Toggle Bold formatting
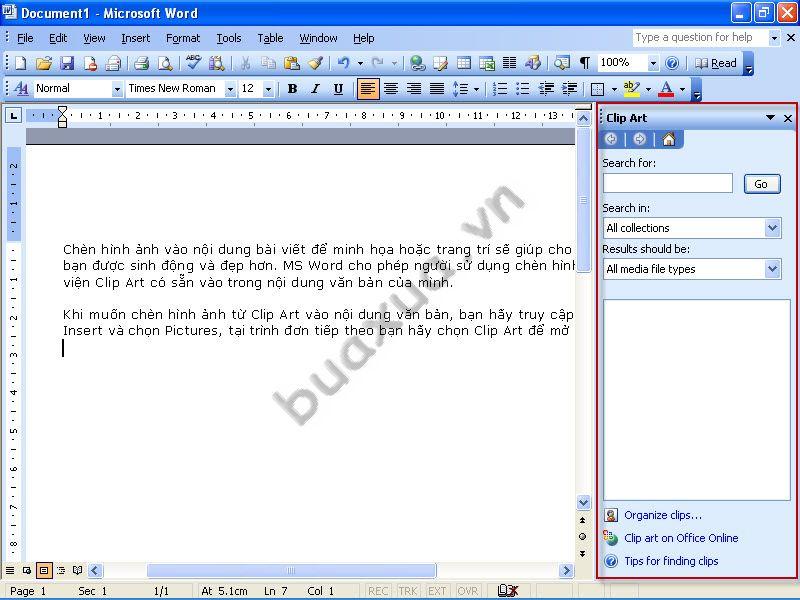The width and height of the screenshot is (800, 600). (292, 89)
